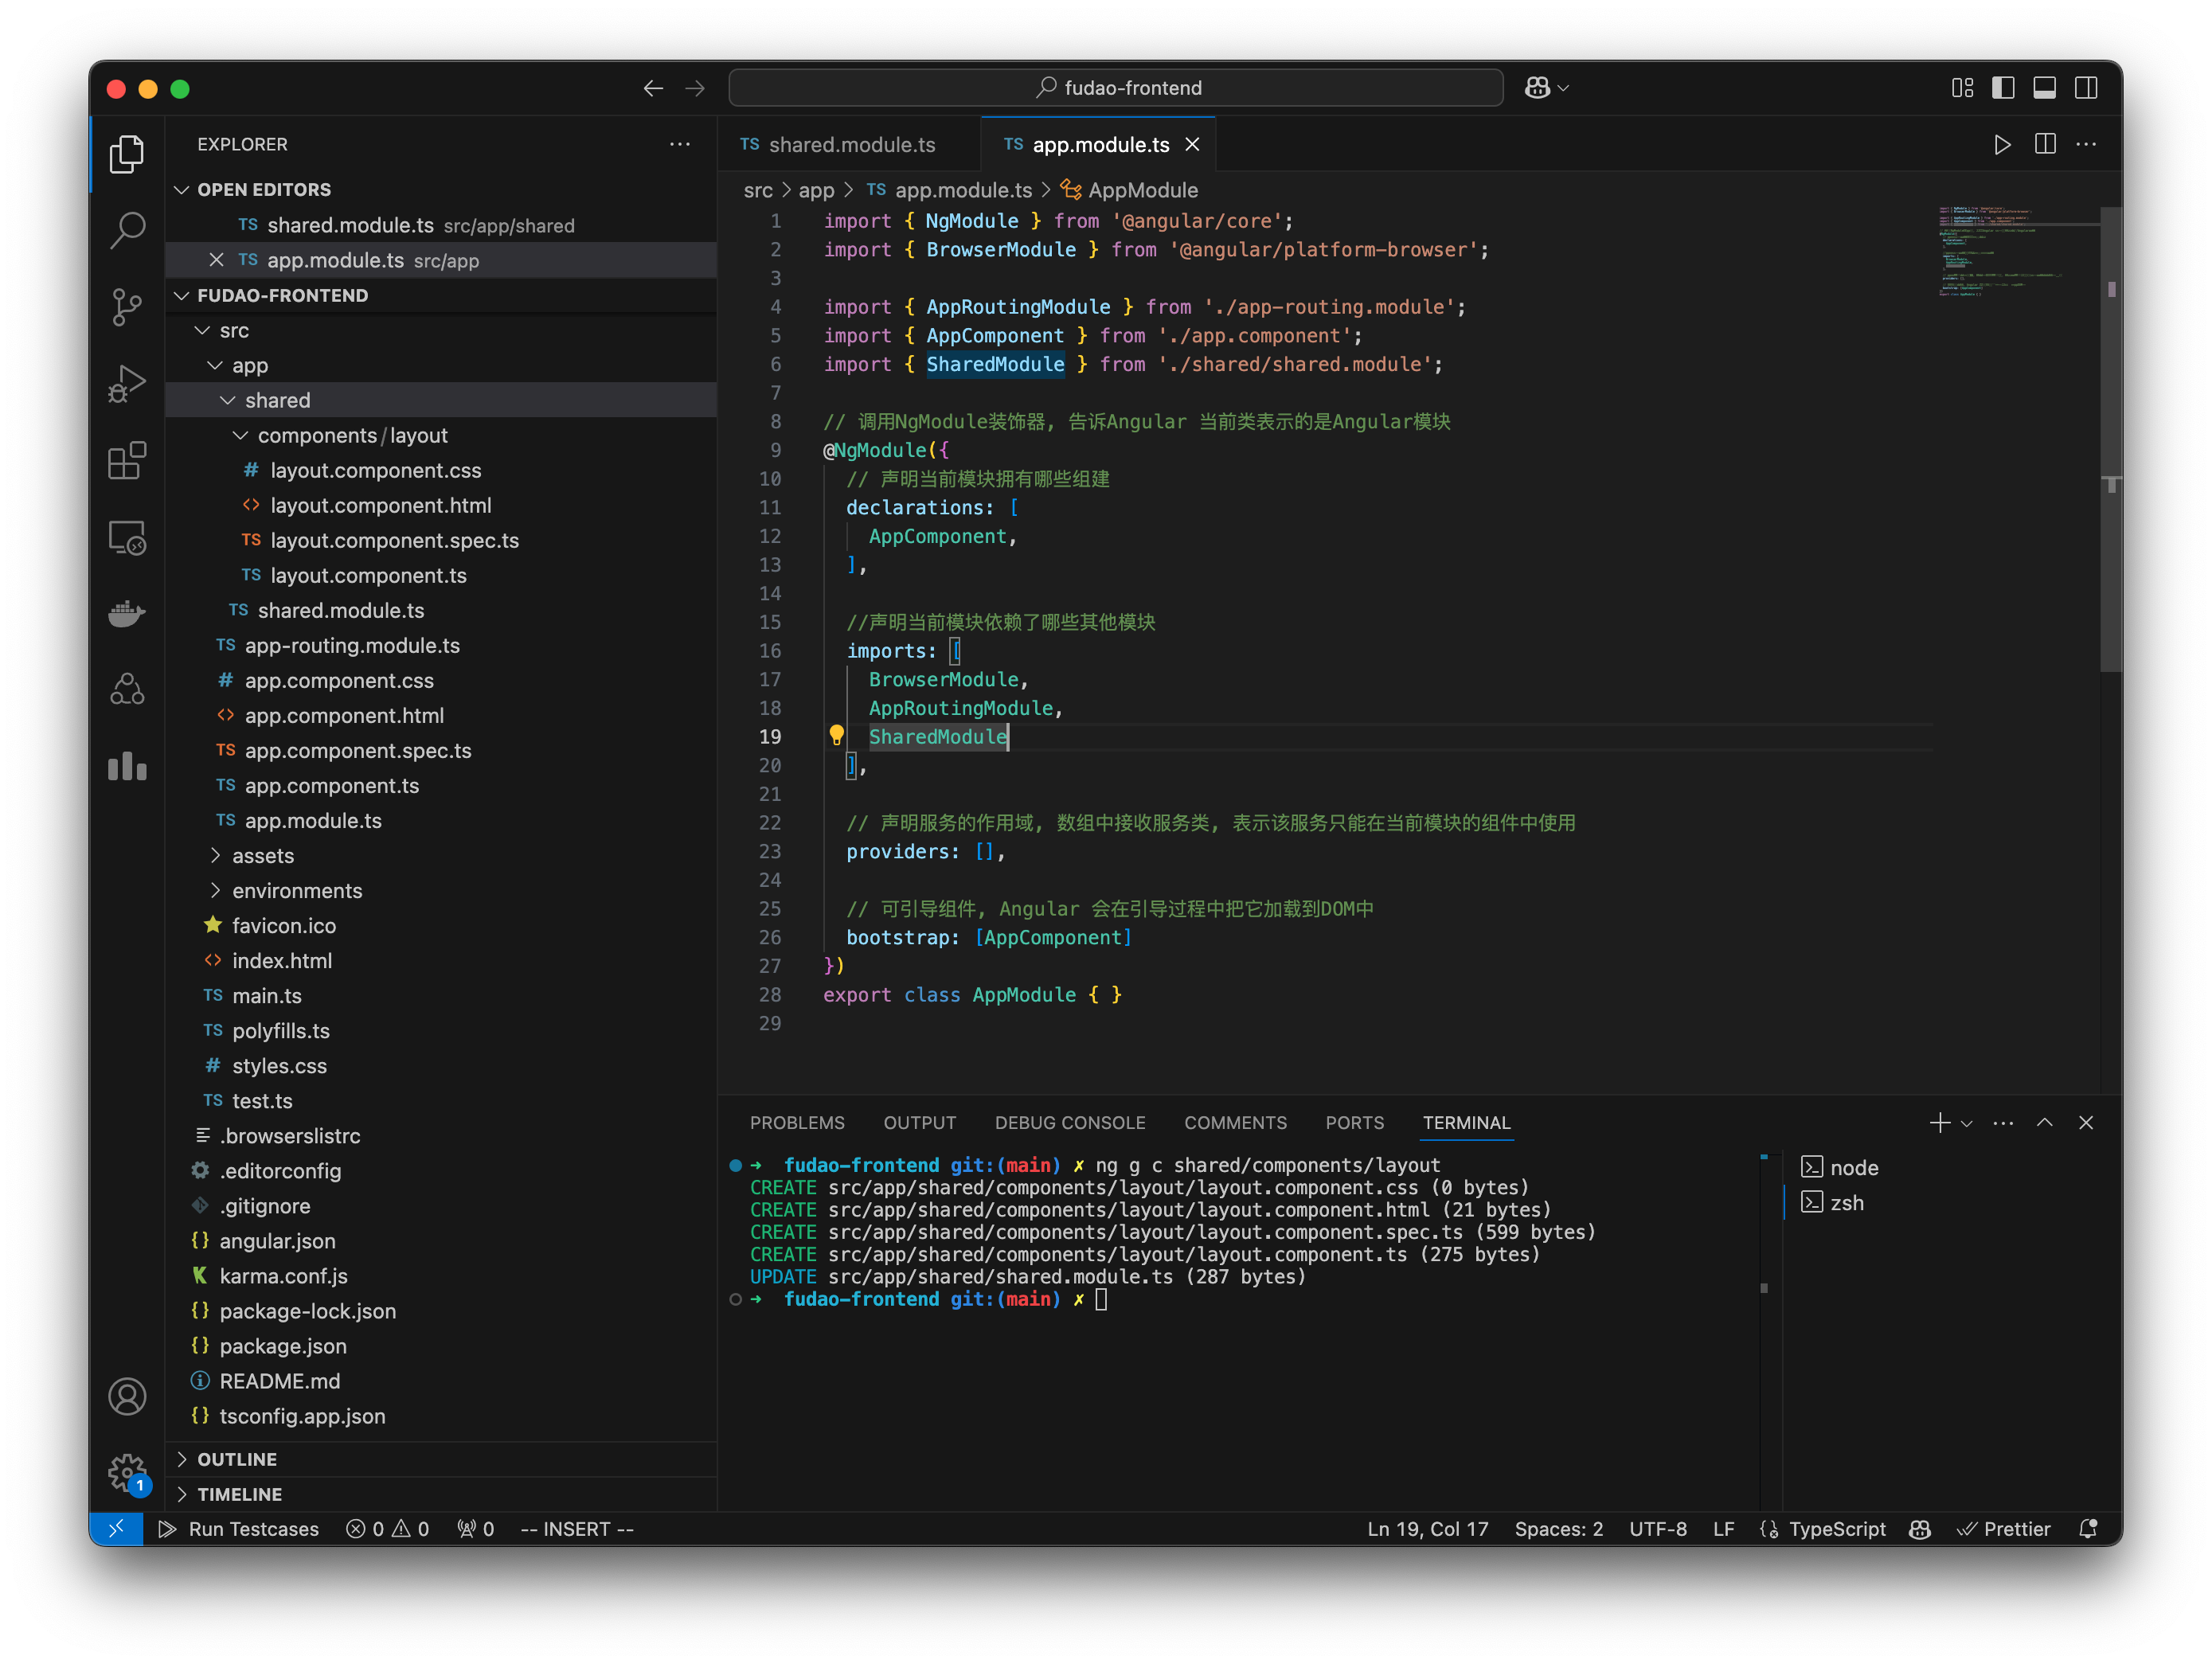Expand the TIMELINE section
This screenshot has height=1664, width=2212.
441,1494
